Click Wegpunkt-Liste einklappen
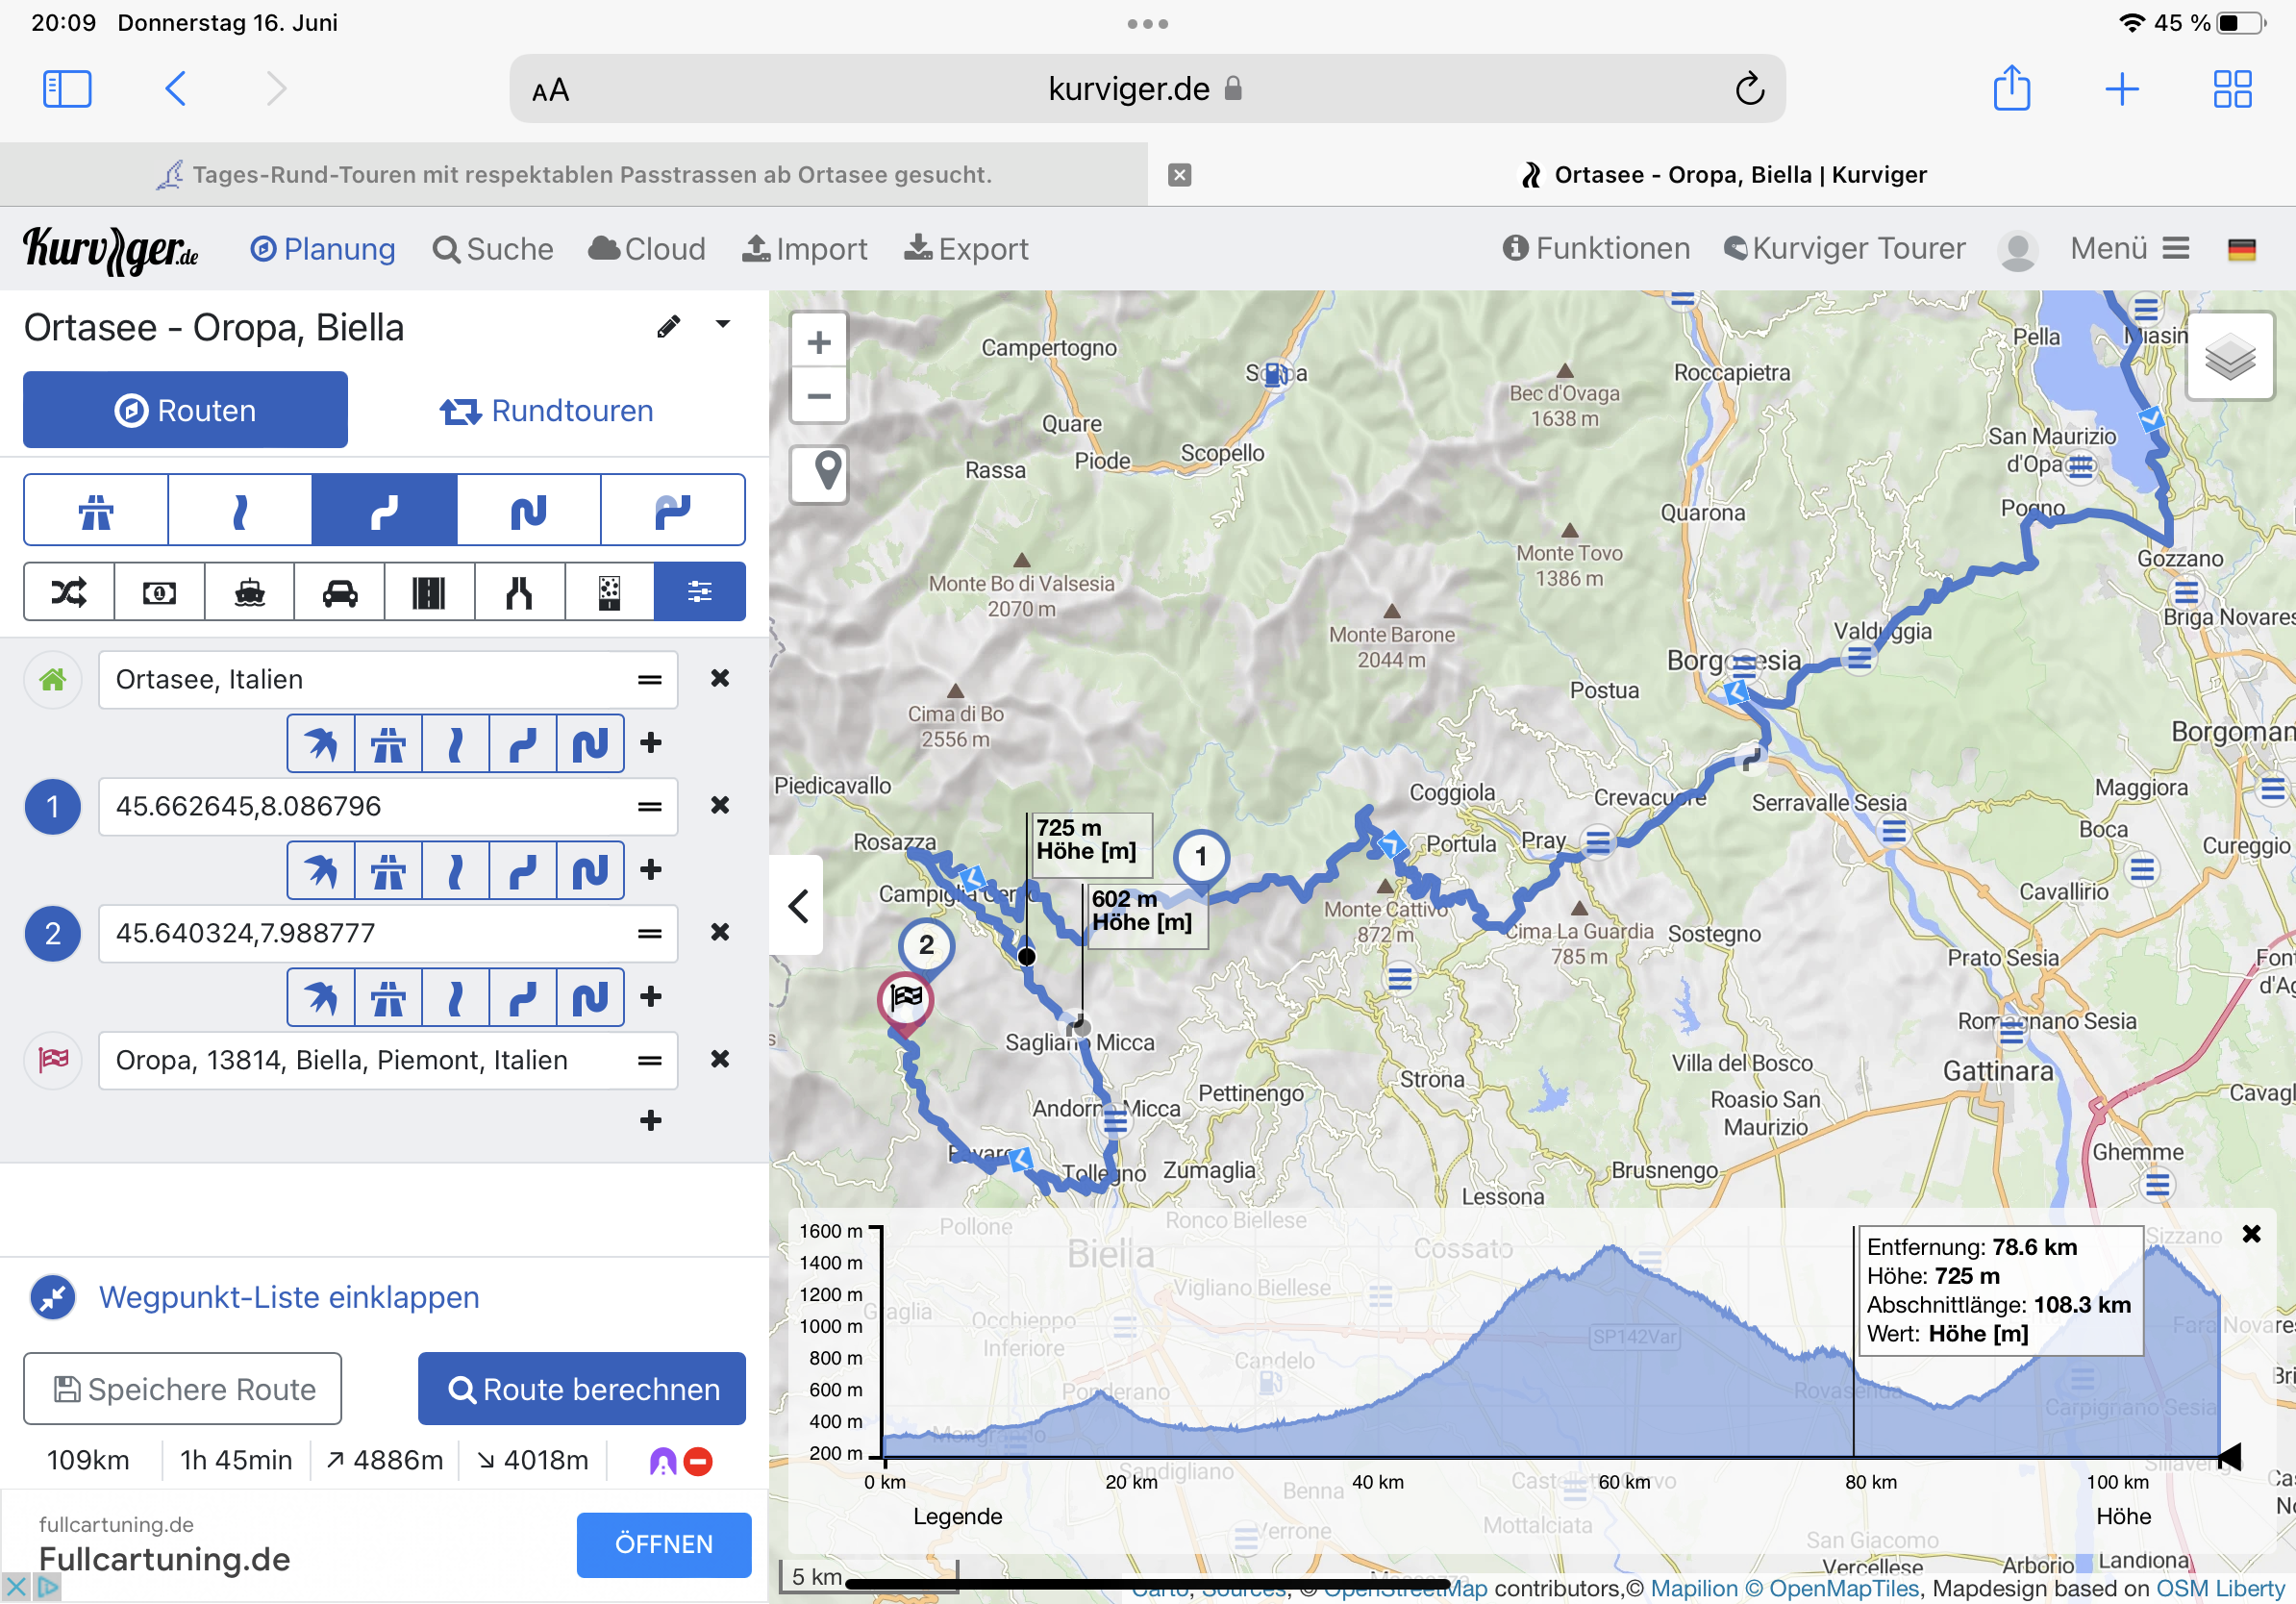This screenshot has height=1604, width=2296. tap(289, 1297)
